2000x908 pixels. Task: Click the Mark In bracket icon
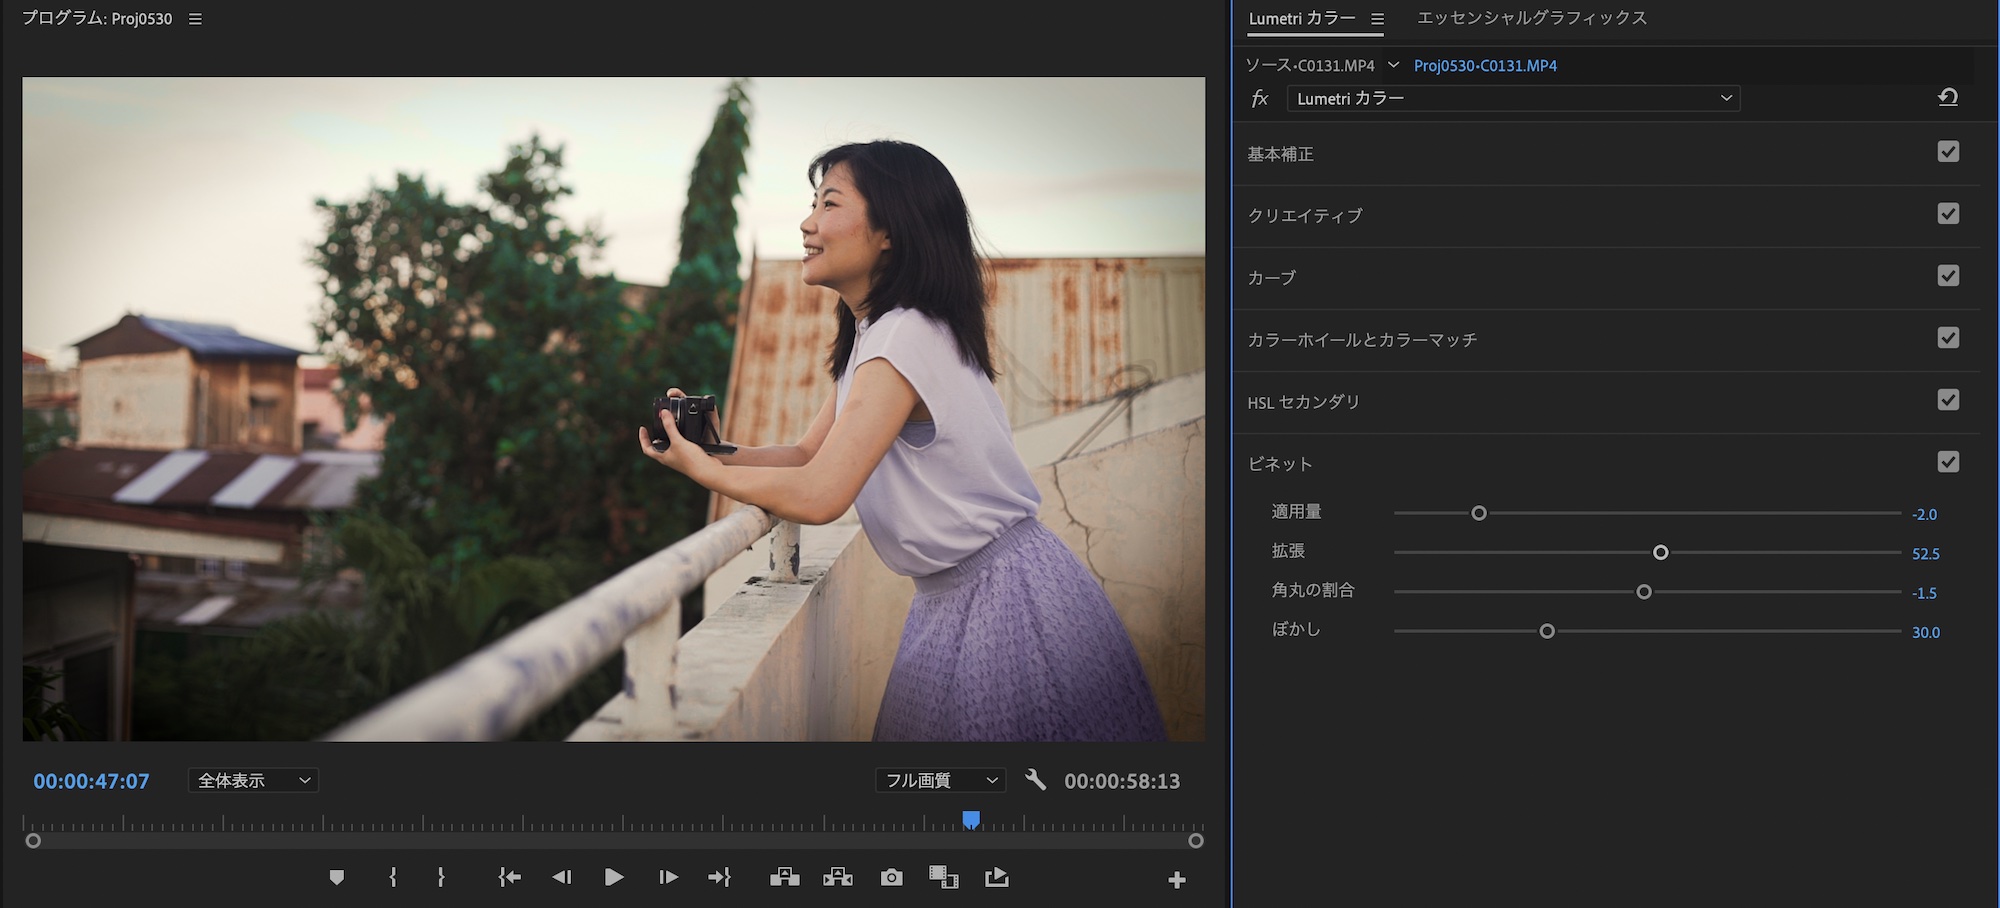tap(393, 878)
